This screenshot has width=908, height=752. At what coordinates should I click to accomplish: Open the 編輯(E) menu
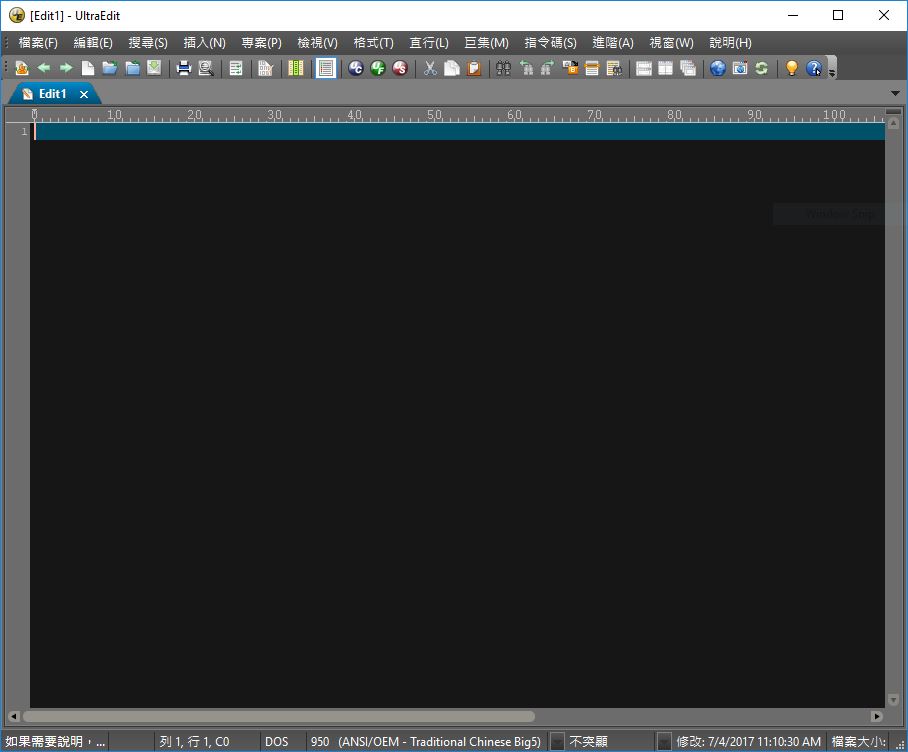point(93,43)
